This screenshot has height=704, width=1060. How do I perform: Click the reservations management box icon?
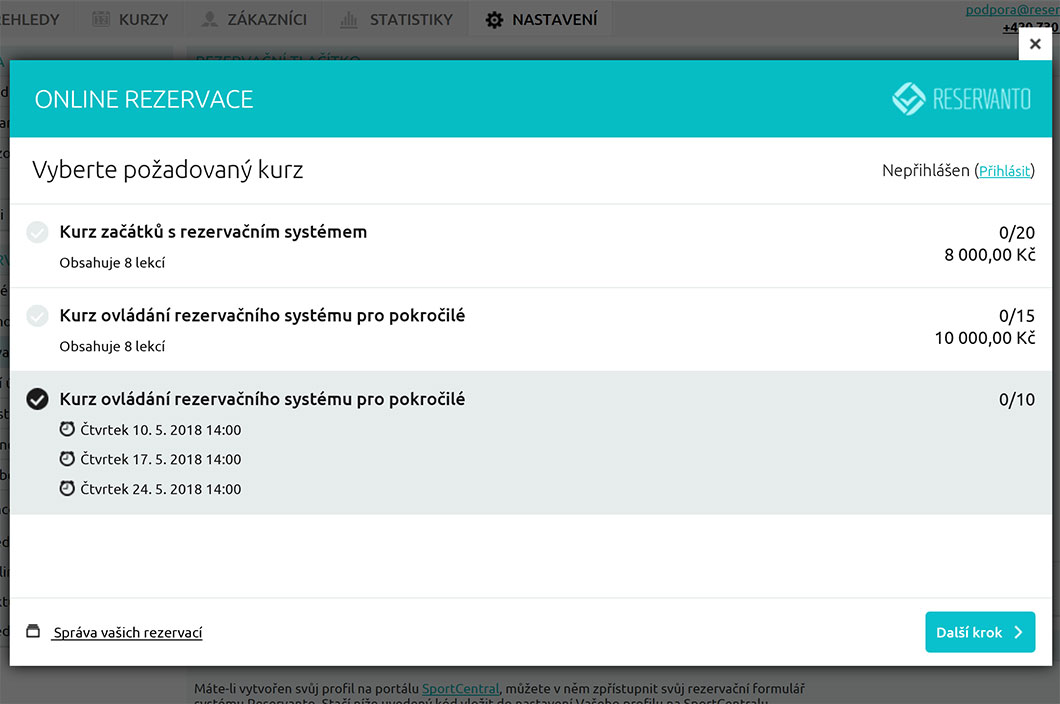33,632
